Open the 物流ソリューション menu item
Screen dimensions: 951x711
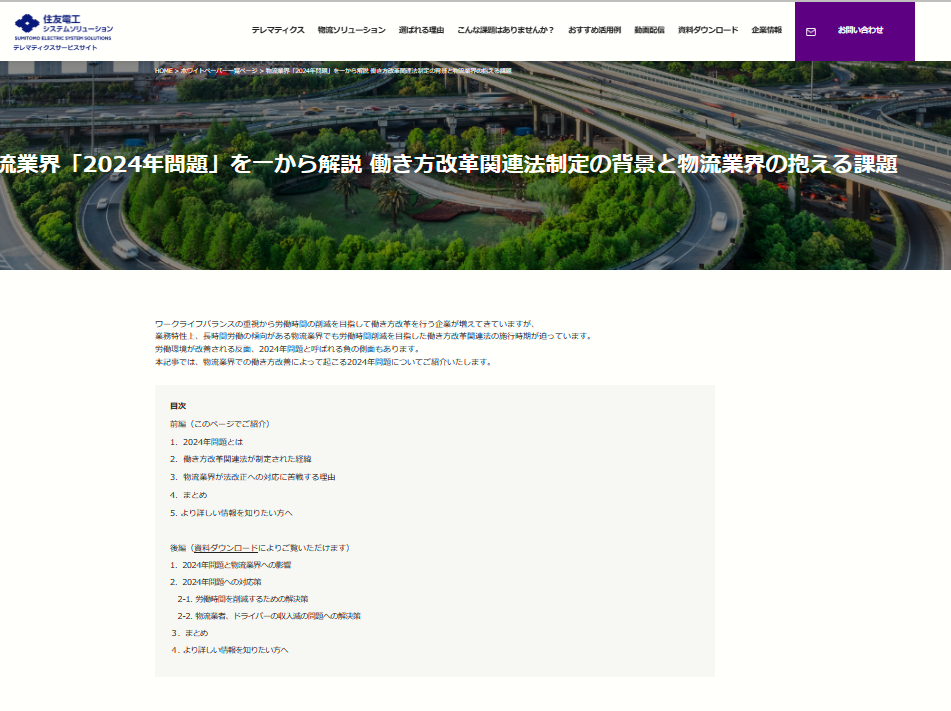[x=352, y=30]
